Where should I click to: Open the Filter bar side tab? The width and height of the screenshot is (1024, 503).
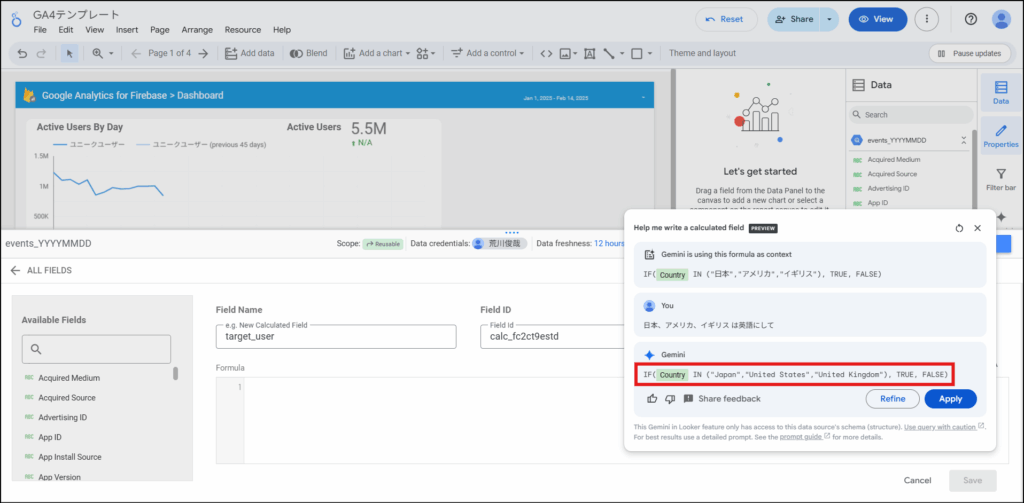coord(1000,180)
